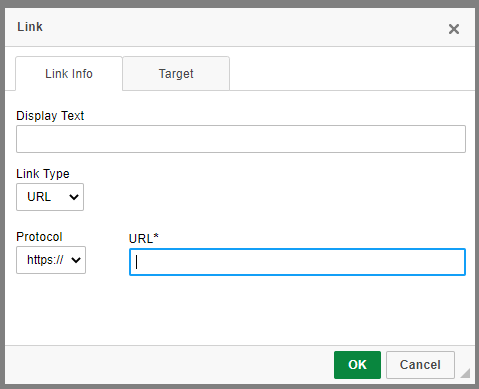The height and width of the screenshot is (389, 479).
Task: Click the empty tab strip beside Target
Action: pyautogui.click(x=352, y=73)
